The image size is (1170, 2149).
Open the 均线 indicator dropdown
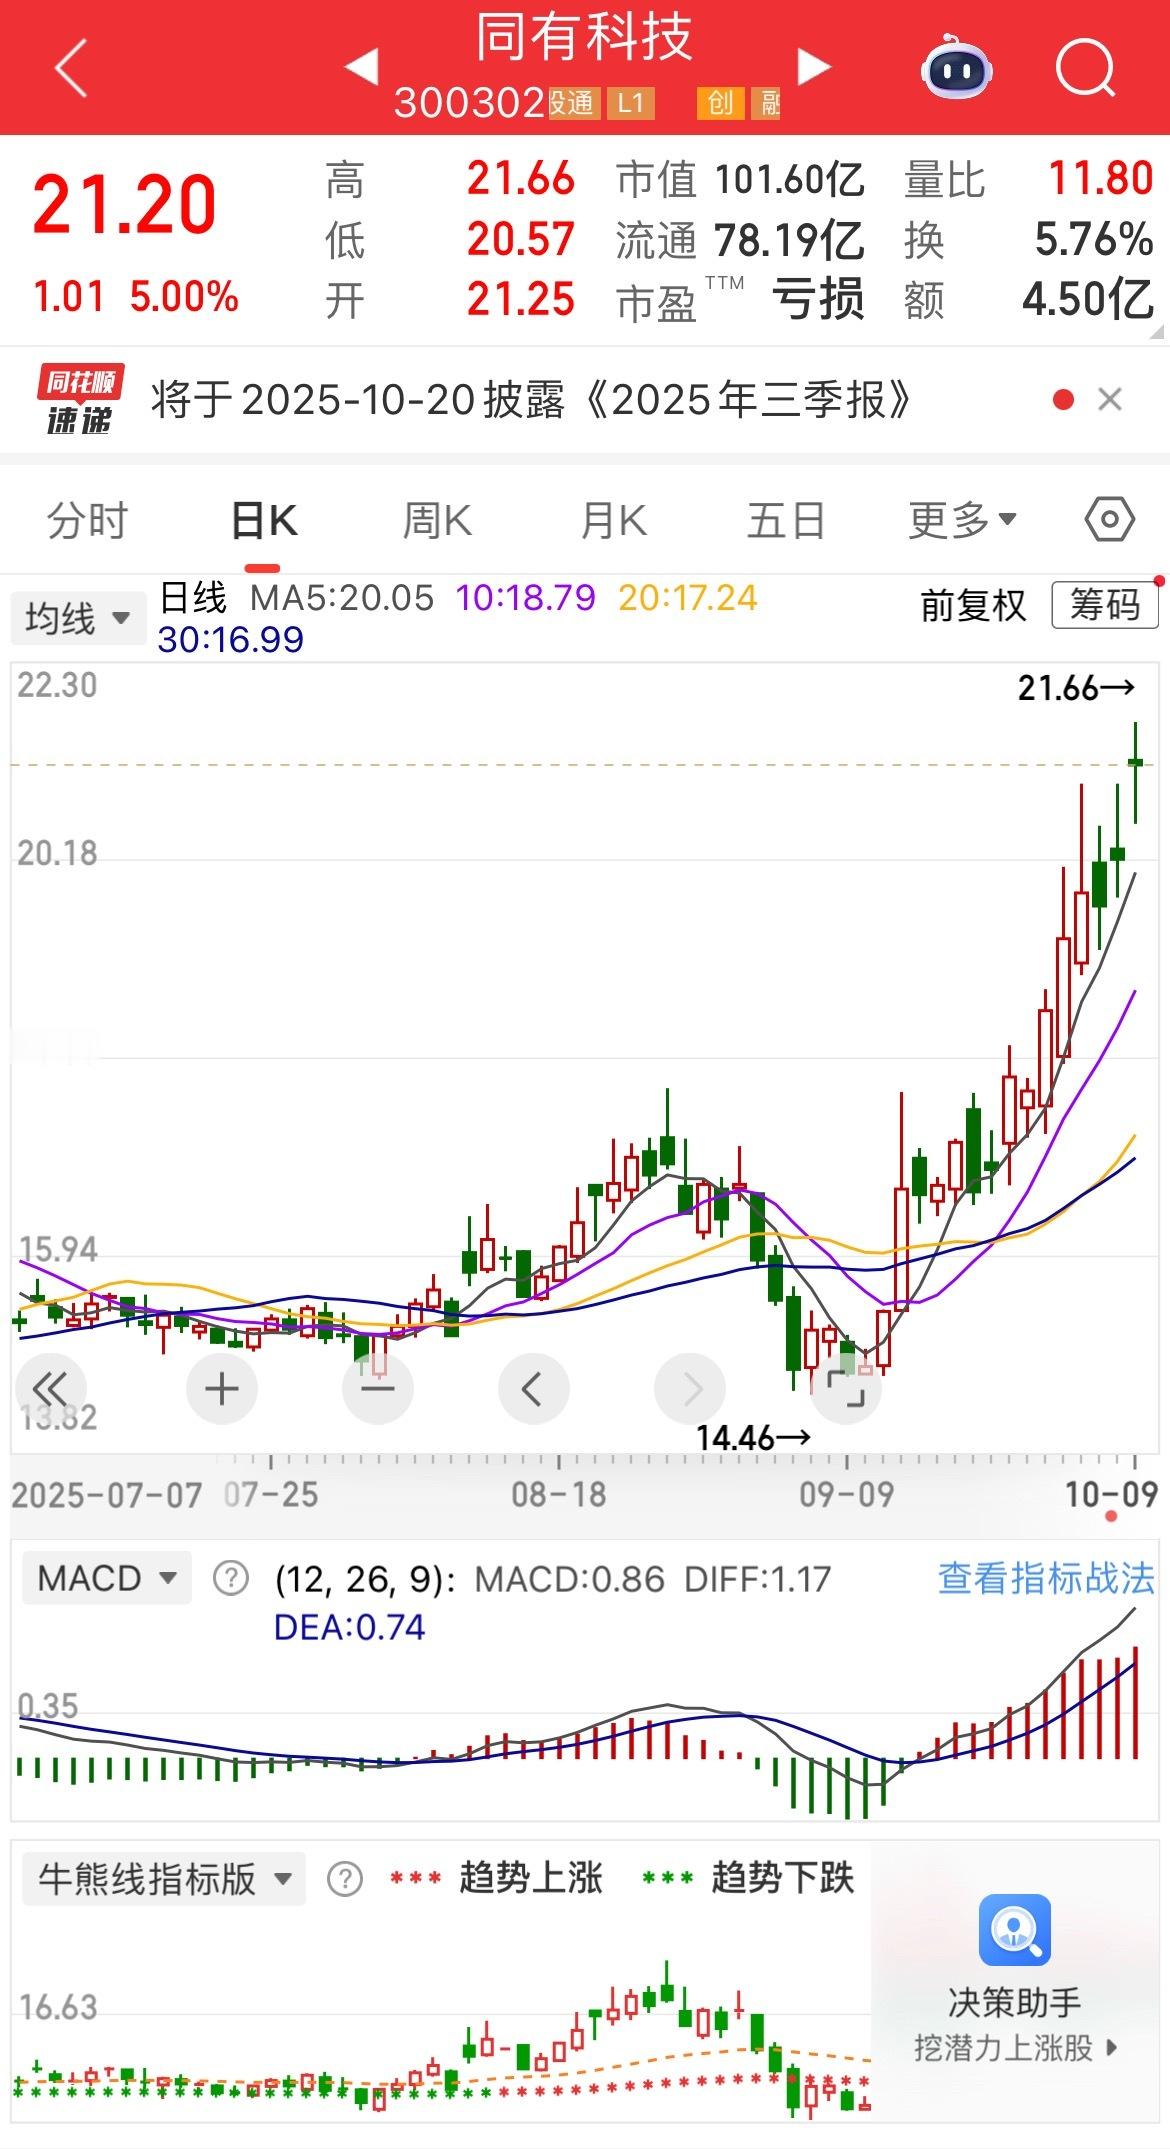tap(78, 618)
